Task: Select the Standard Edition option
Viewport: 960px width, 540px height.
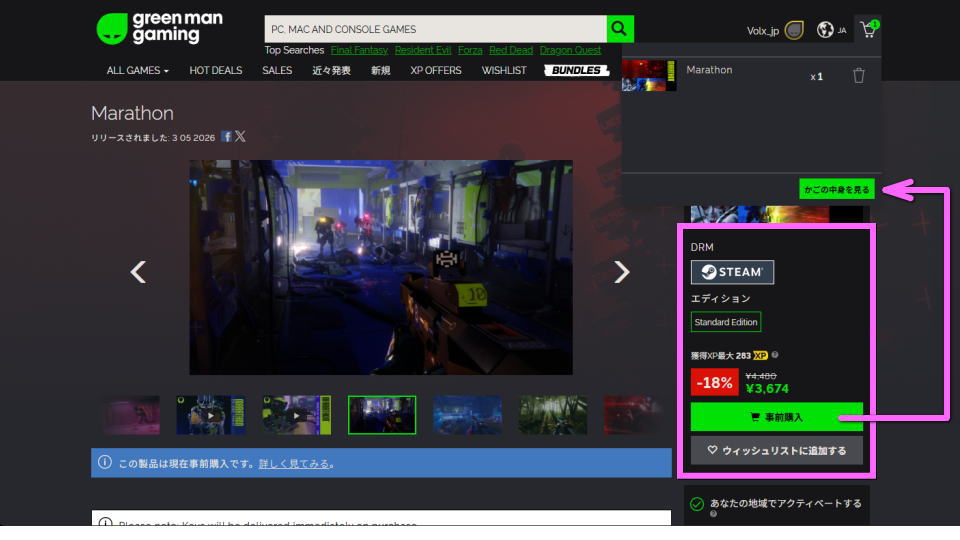Action: [726, 322]
